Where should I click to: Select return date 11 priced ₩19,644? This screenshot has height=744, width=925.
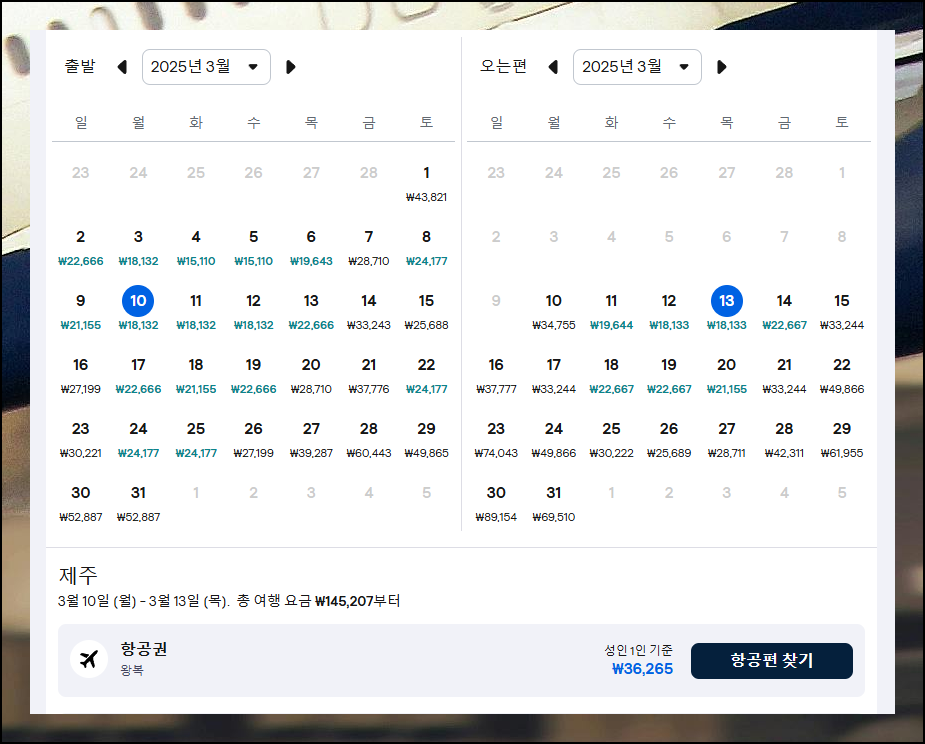point(611,312)
